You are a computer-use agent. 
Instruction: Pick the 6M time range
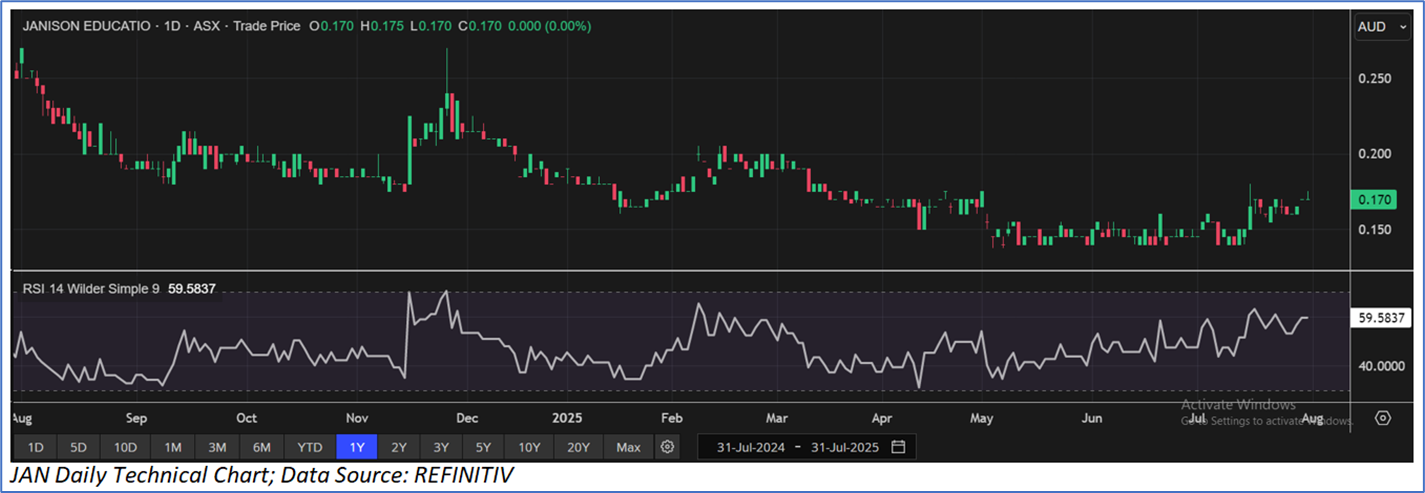point(262,446)
